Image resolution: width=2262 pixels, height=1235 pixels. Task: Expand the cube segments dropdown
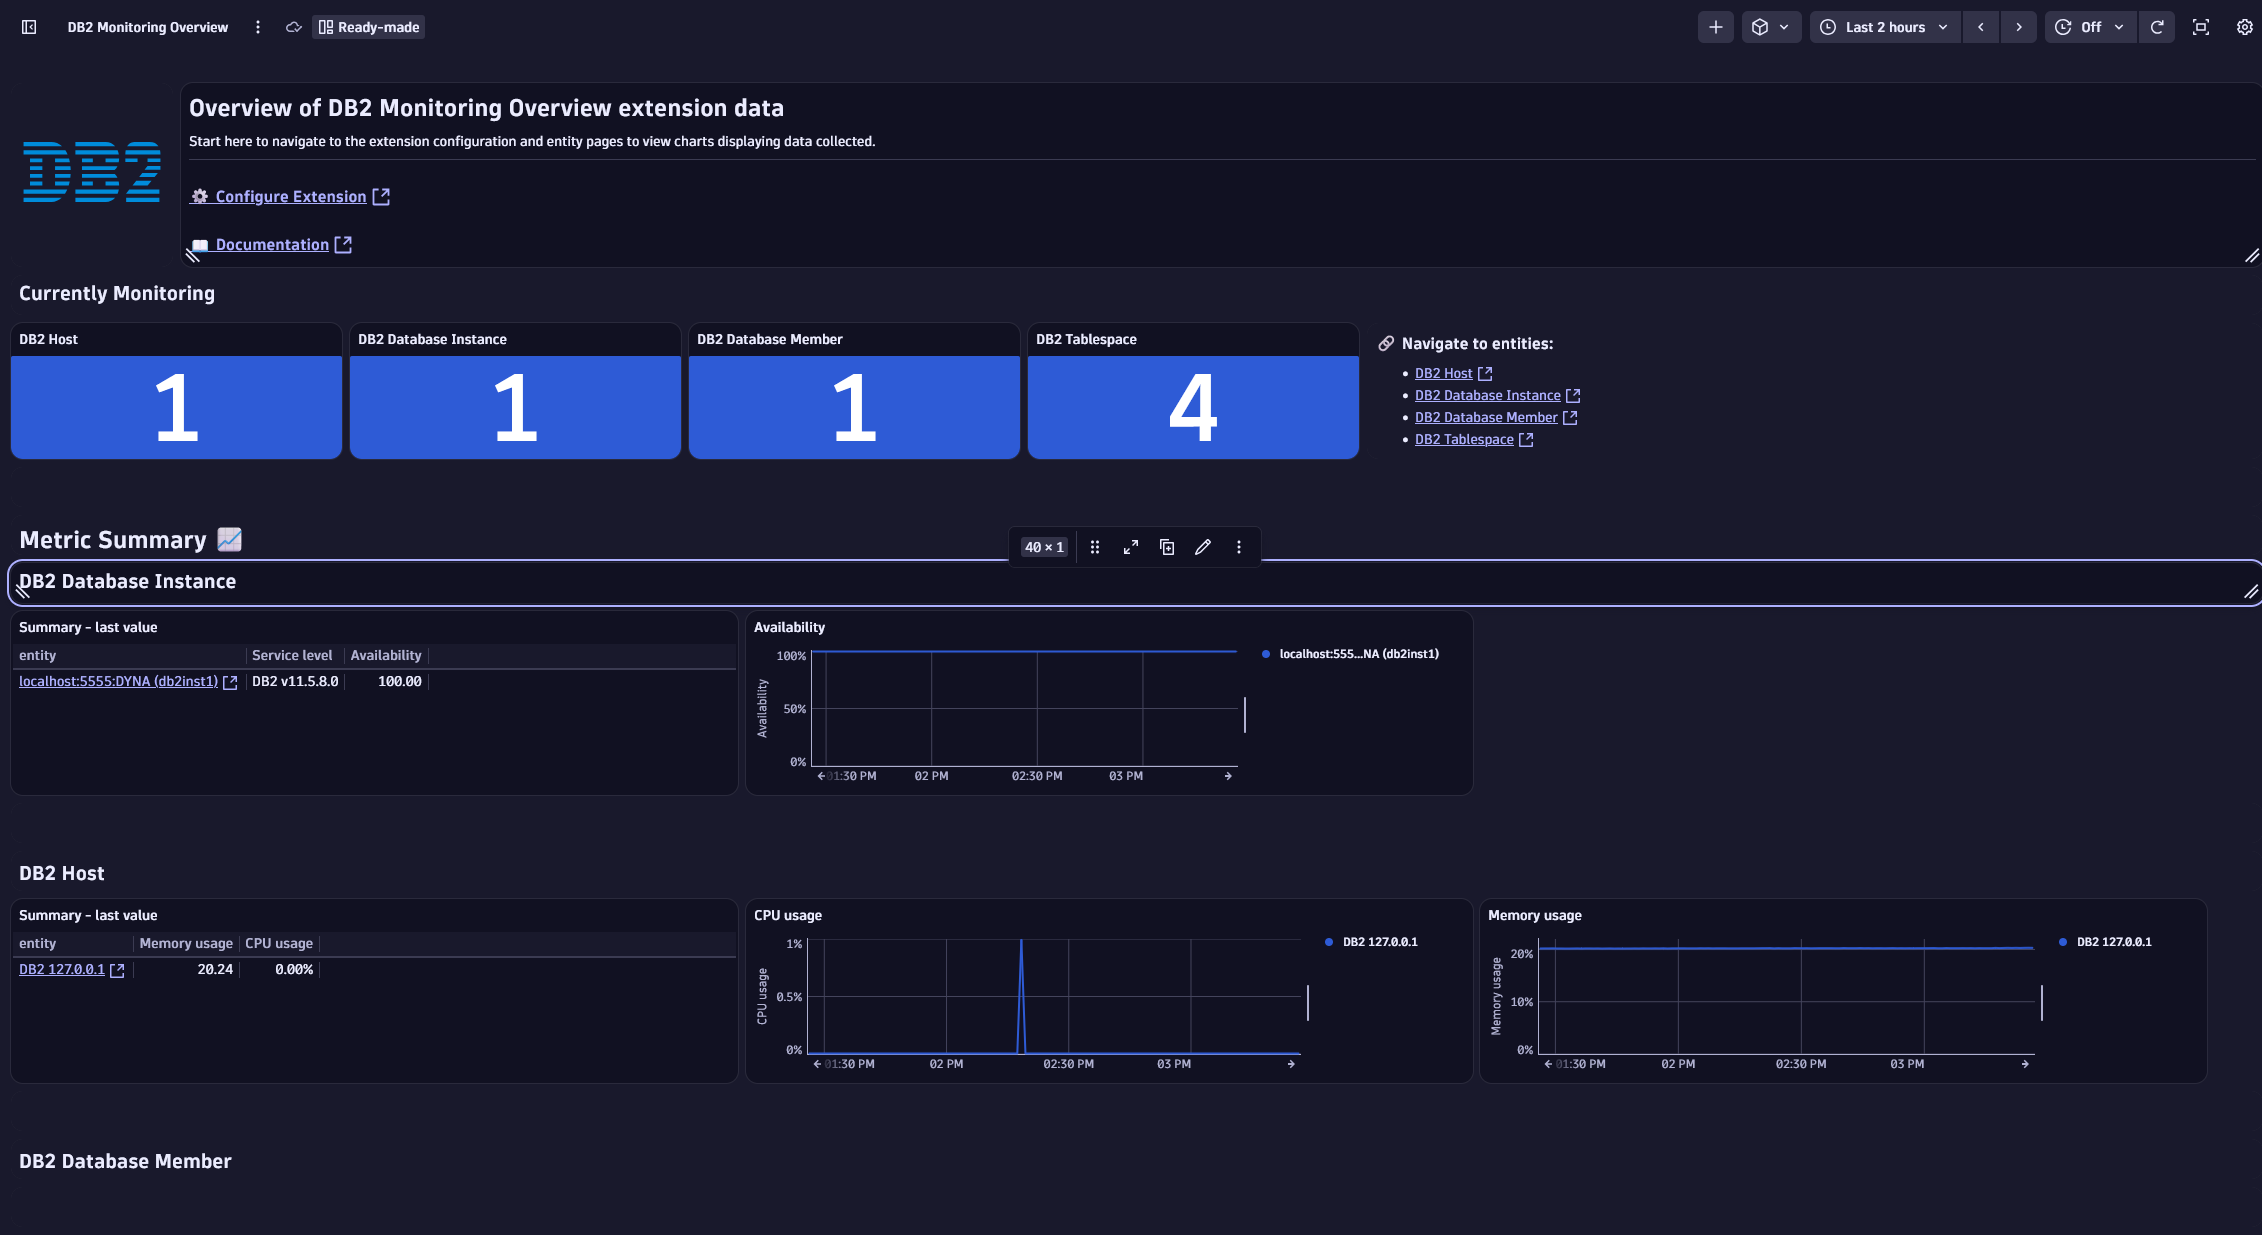(x=1770, y=27)
